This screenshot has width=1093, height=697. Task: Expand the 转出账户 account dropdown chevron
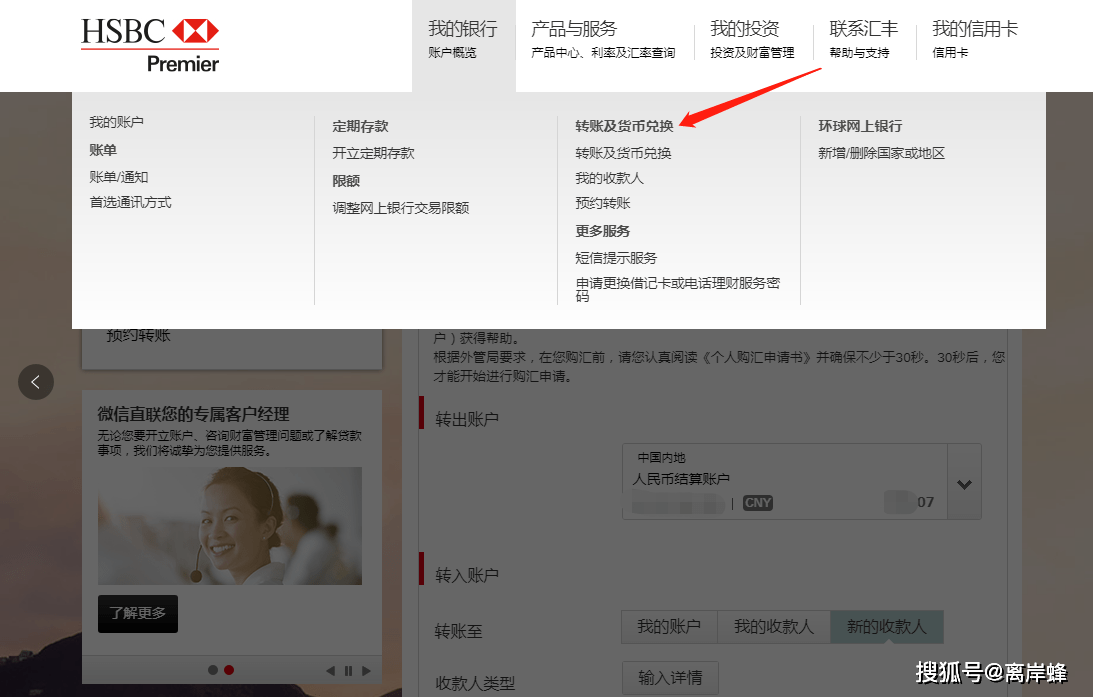[964, 484]
